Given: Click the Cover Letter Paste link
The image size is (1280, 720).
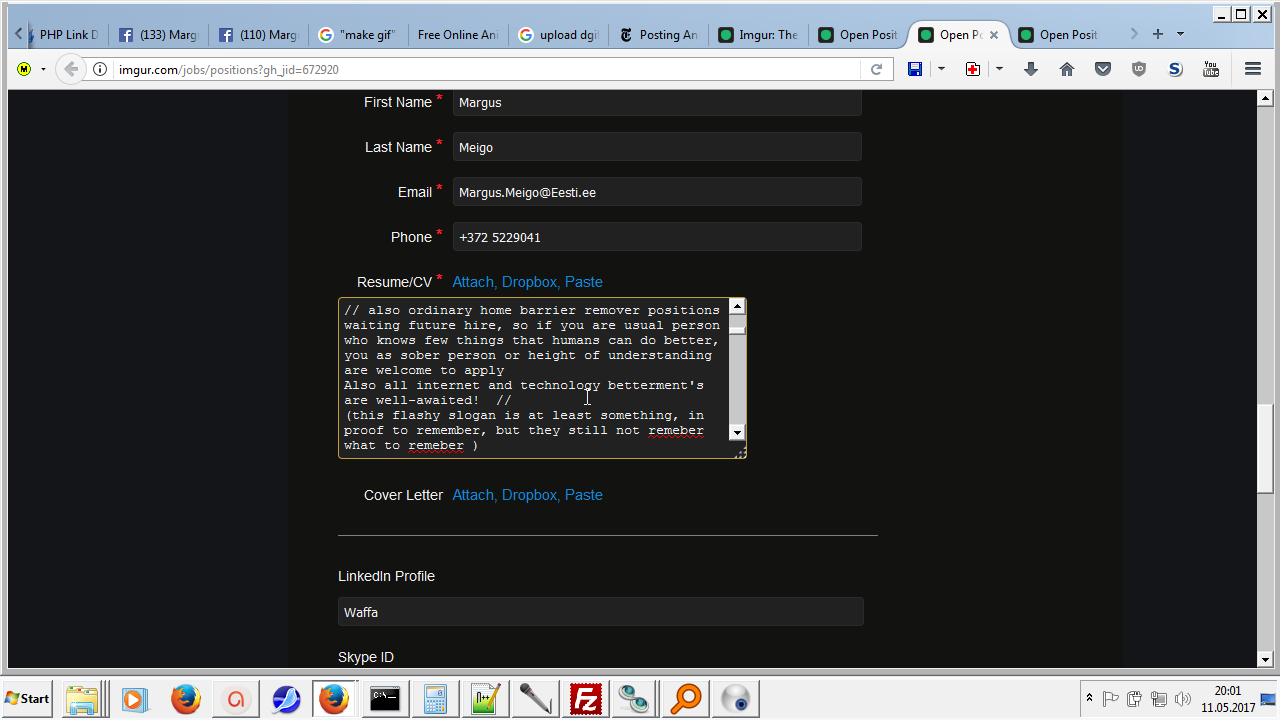Looking at the screenshot, I should (584, 495).
